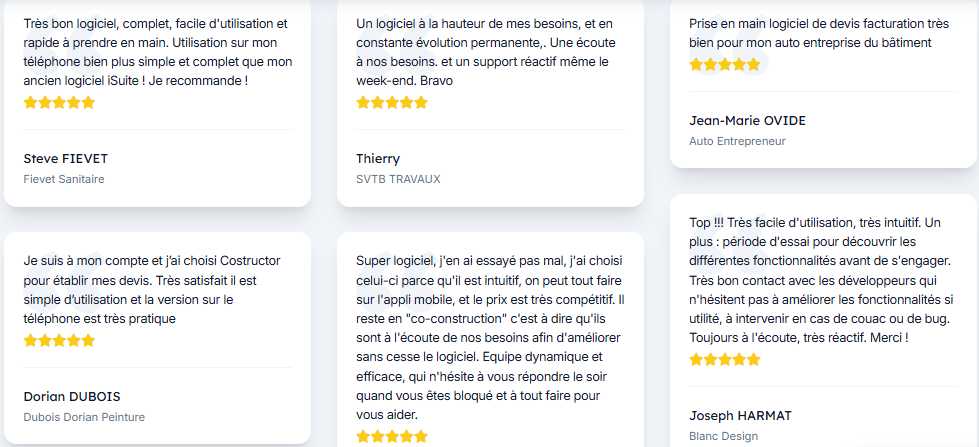This screenshot has width=979, height=447.
Task: Click the stars under the "Super logiciel" review
Action: coord(392,436)
